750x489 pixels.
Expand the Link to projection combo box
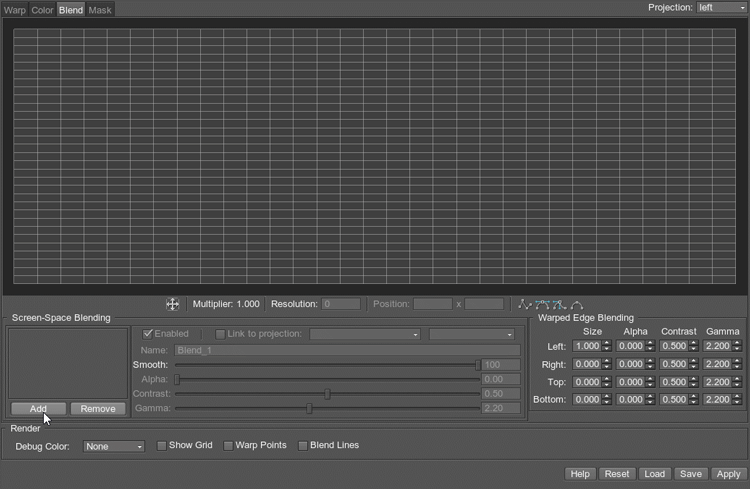click(364, 334)
